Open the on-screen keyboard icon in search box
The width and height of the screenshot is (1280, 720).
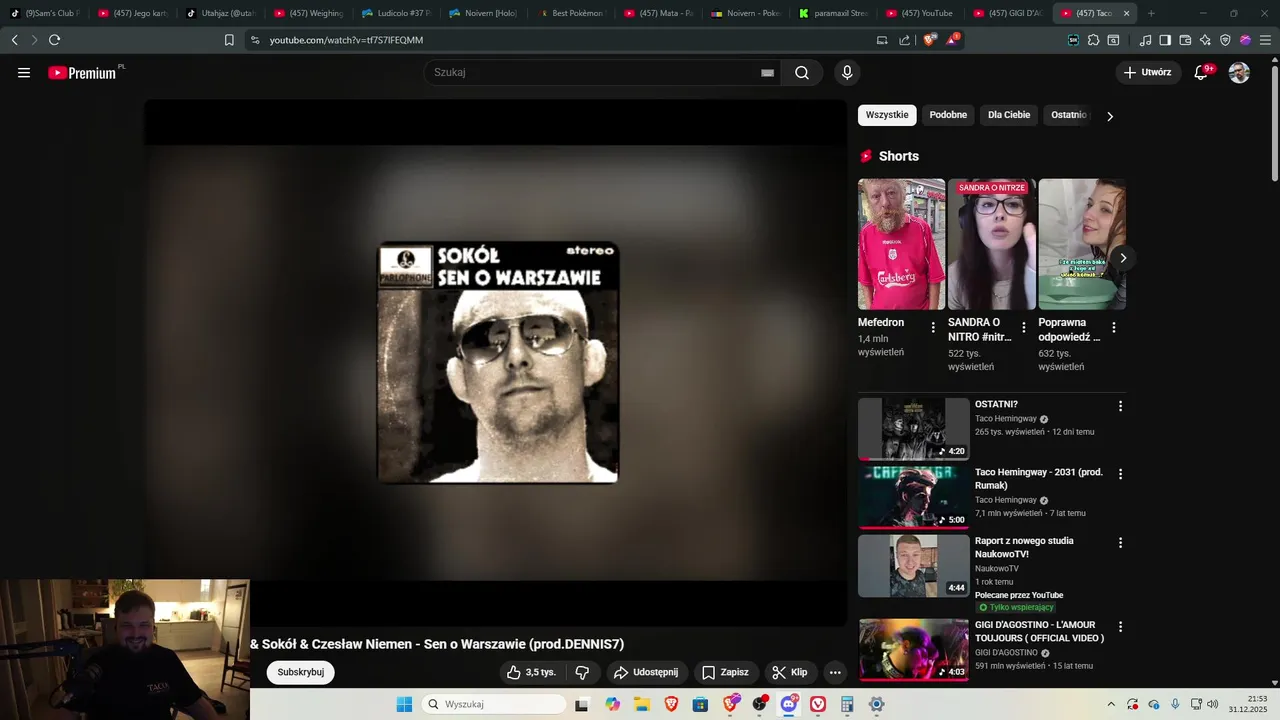[x=768, y=73]
